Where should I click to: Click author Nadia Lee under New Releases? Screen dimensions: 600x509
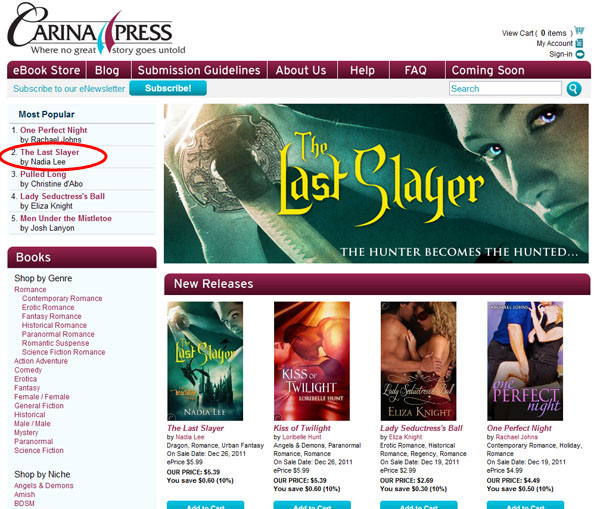(190, 437)
